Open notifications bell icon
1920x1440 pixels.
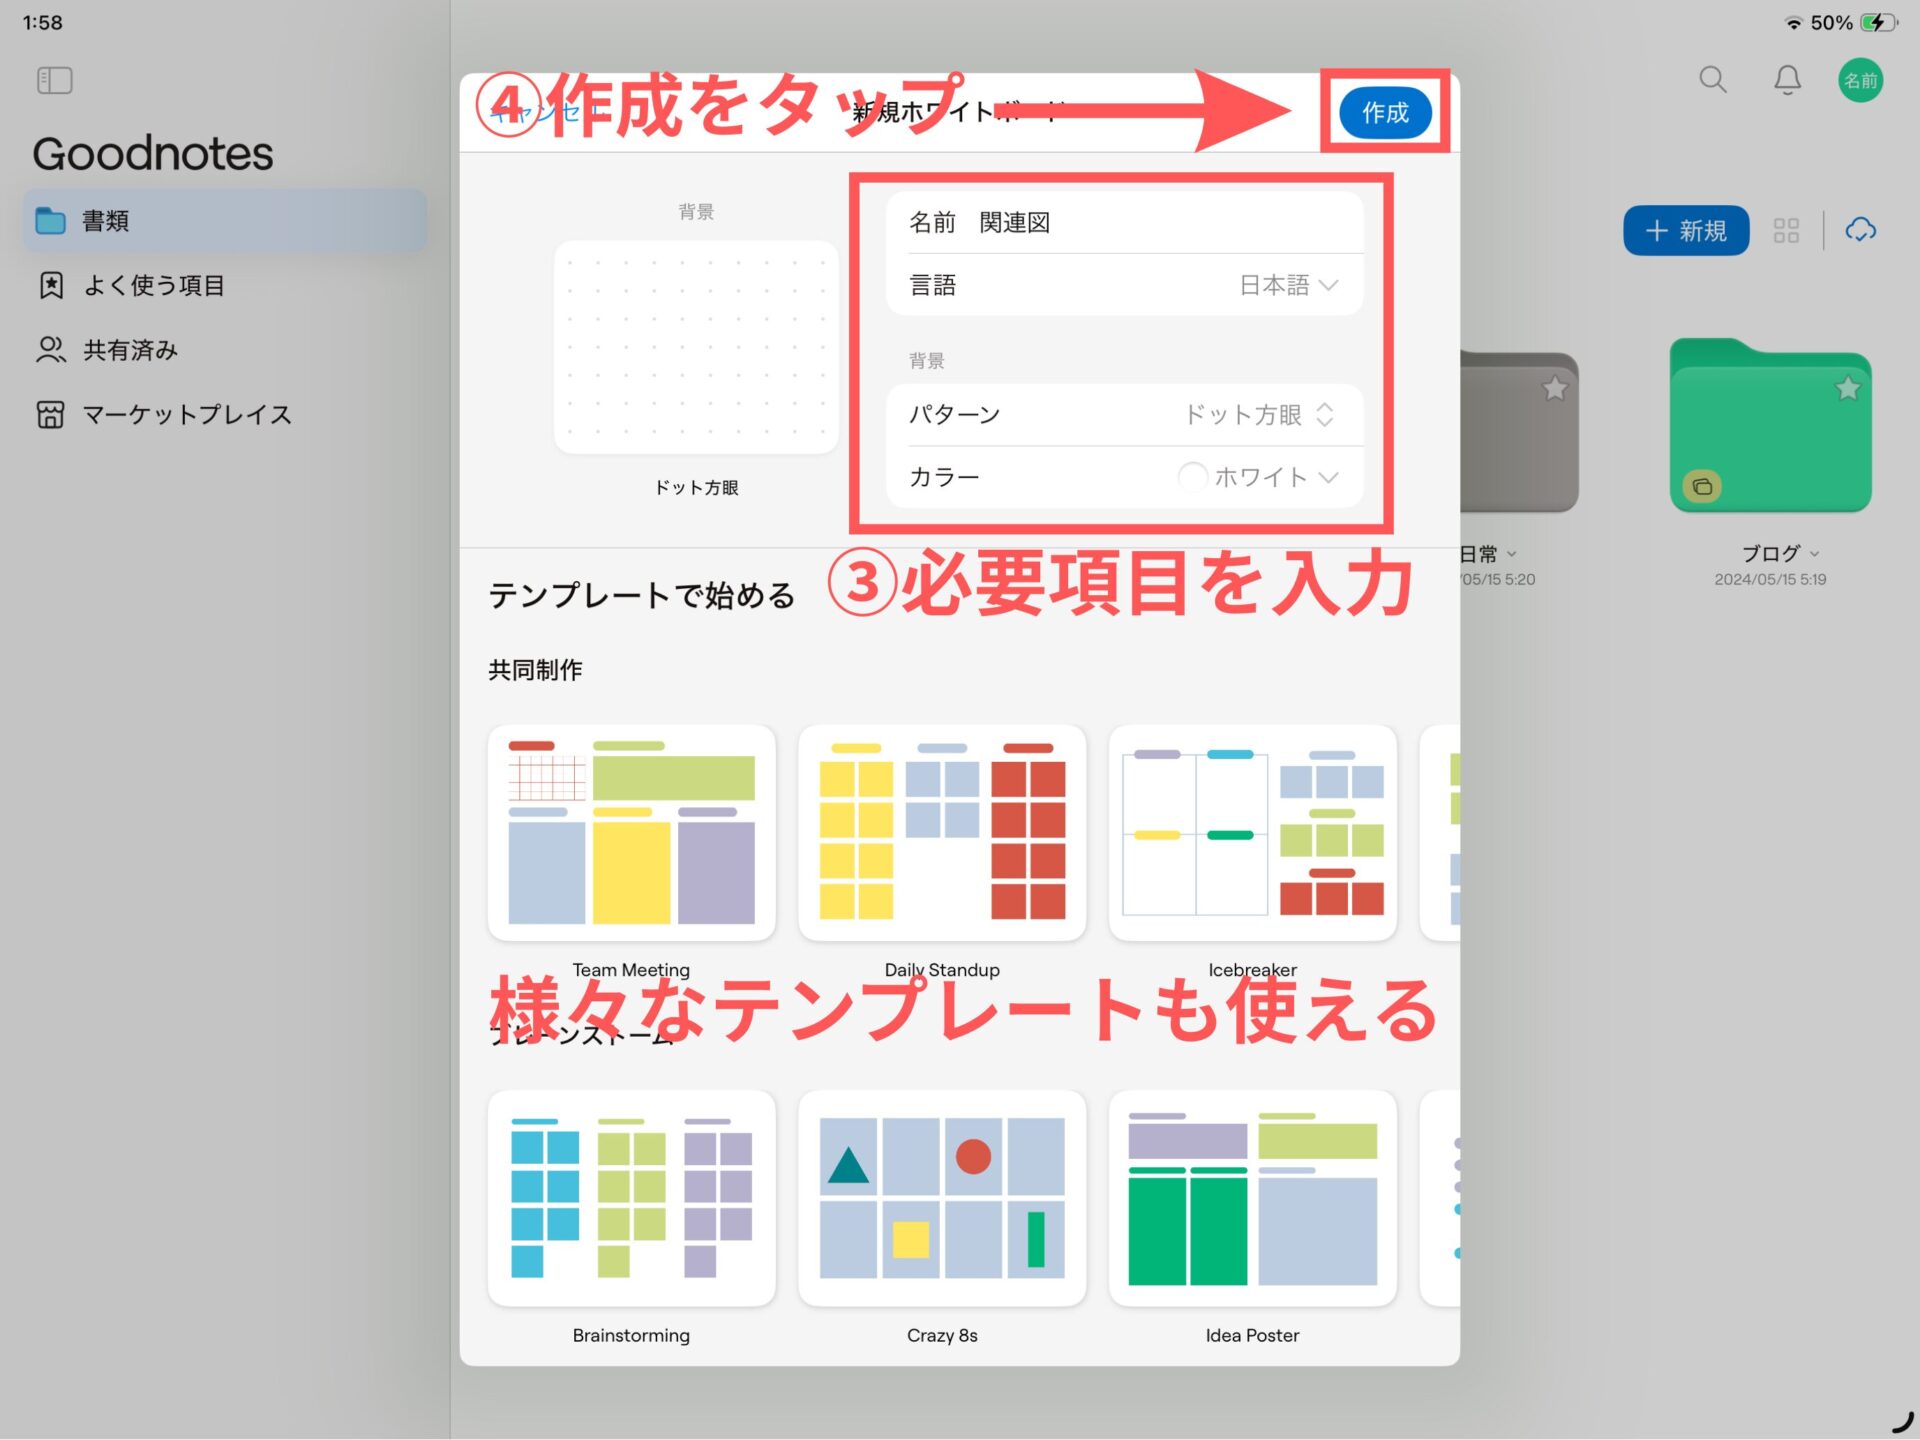coord(1787,80)
